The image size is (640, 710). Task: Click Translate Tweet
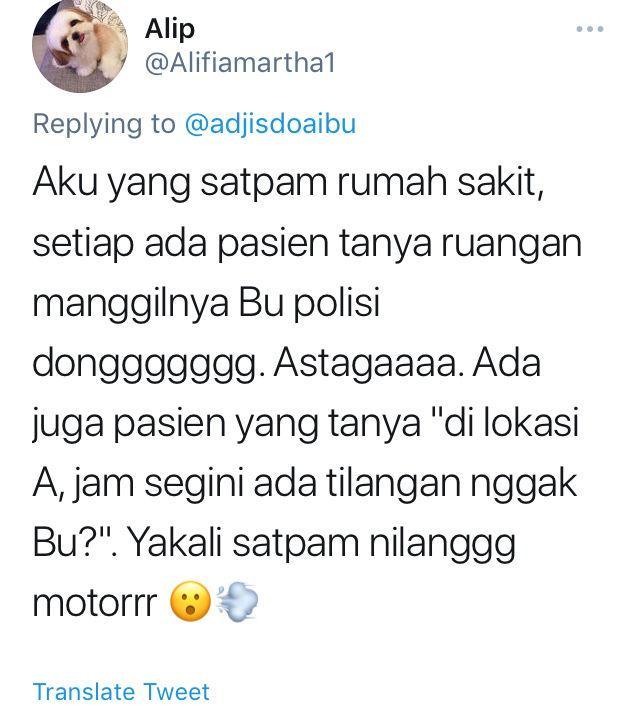[121, 691]
